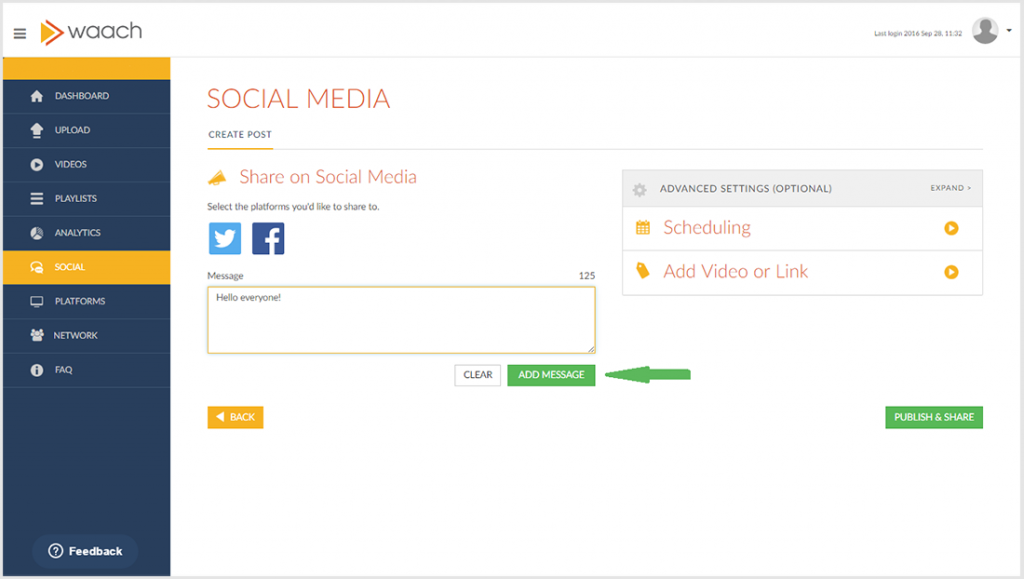Click the Add Video or Link label
Viewport: 1024px width, 579px height.
point(735,272)
